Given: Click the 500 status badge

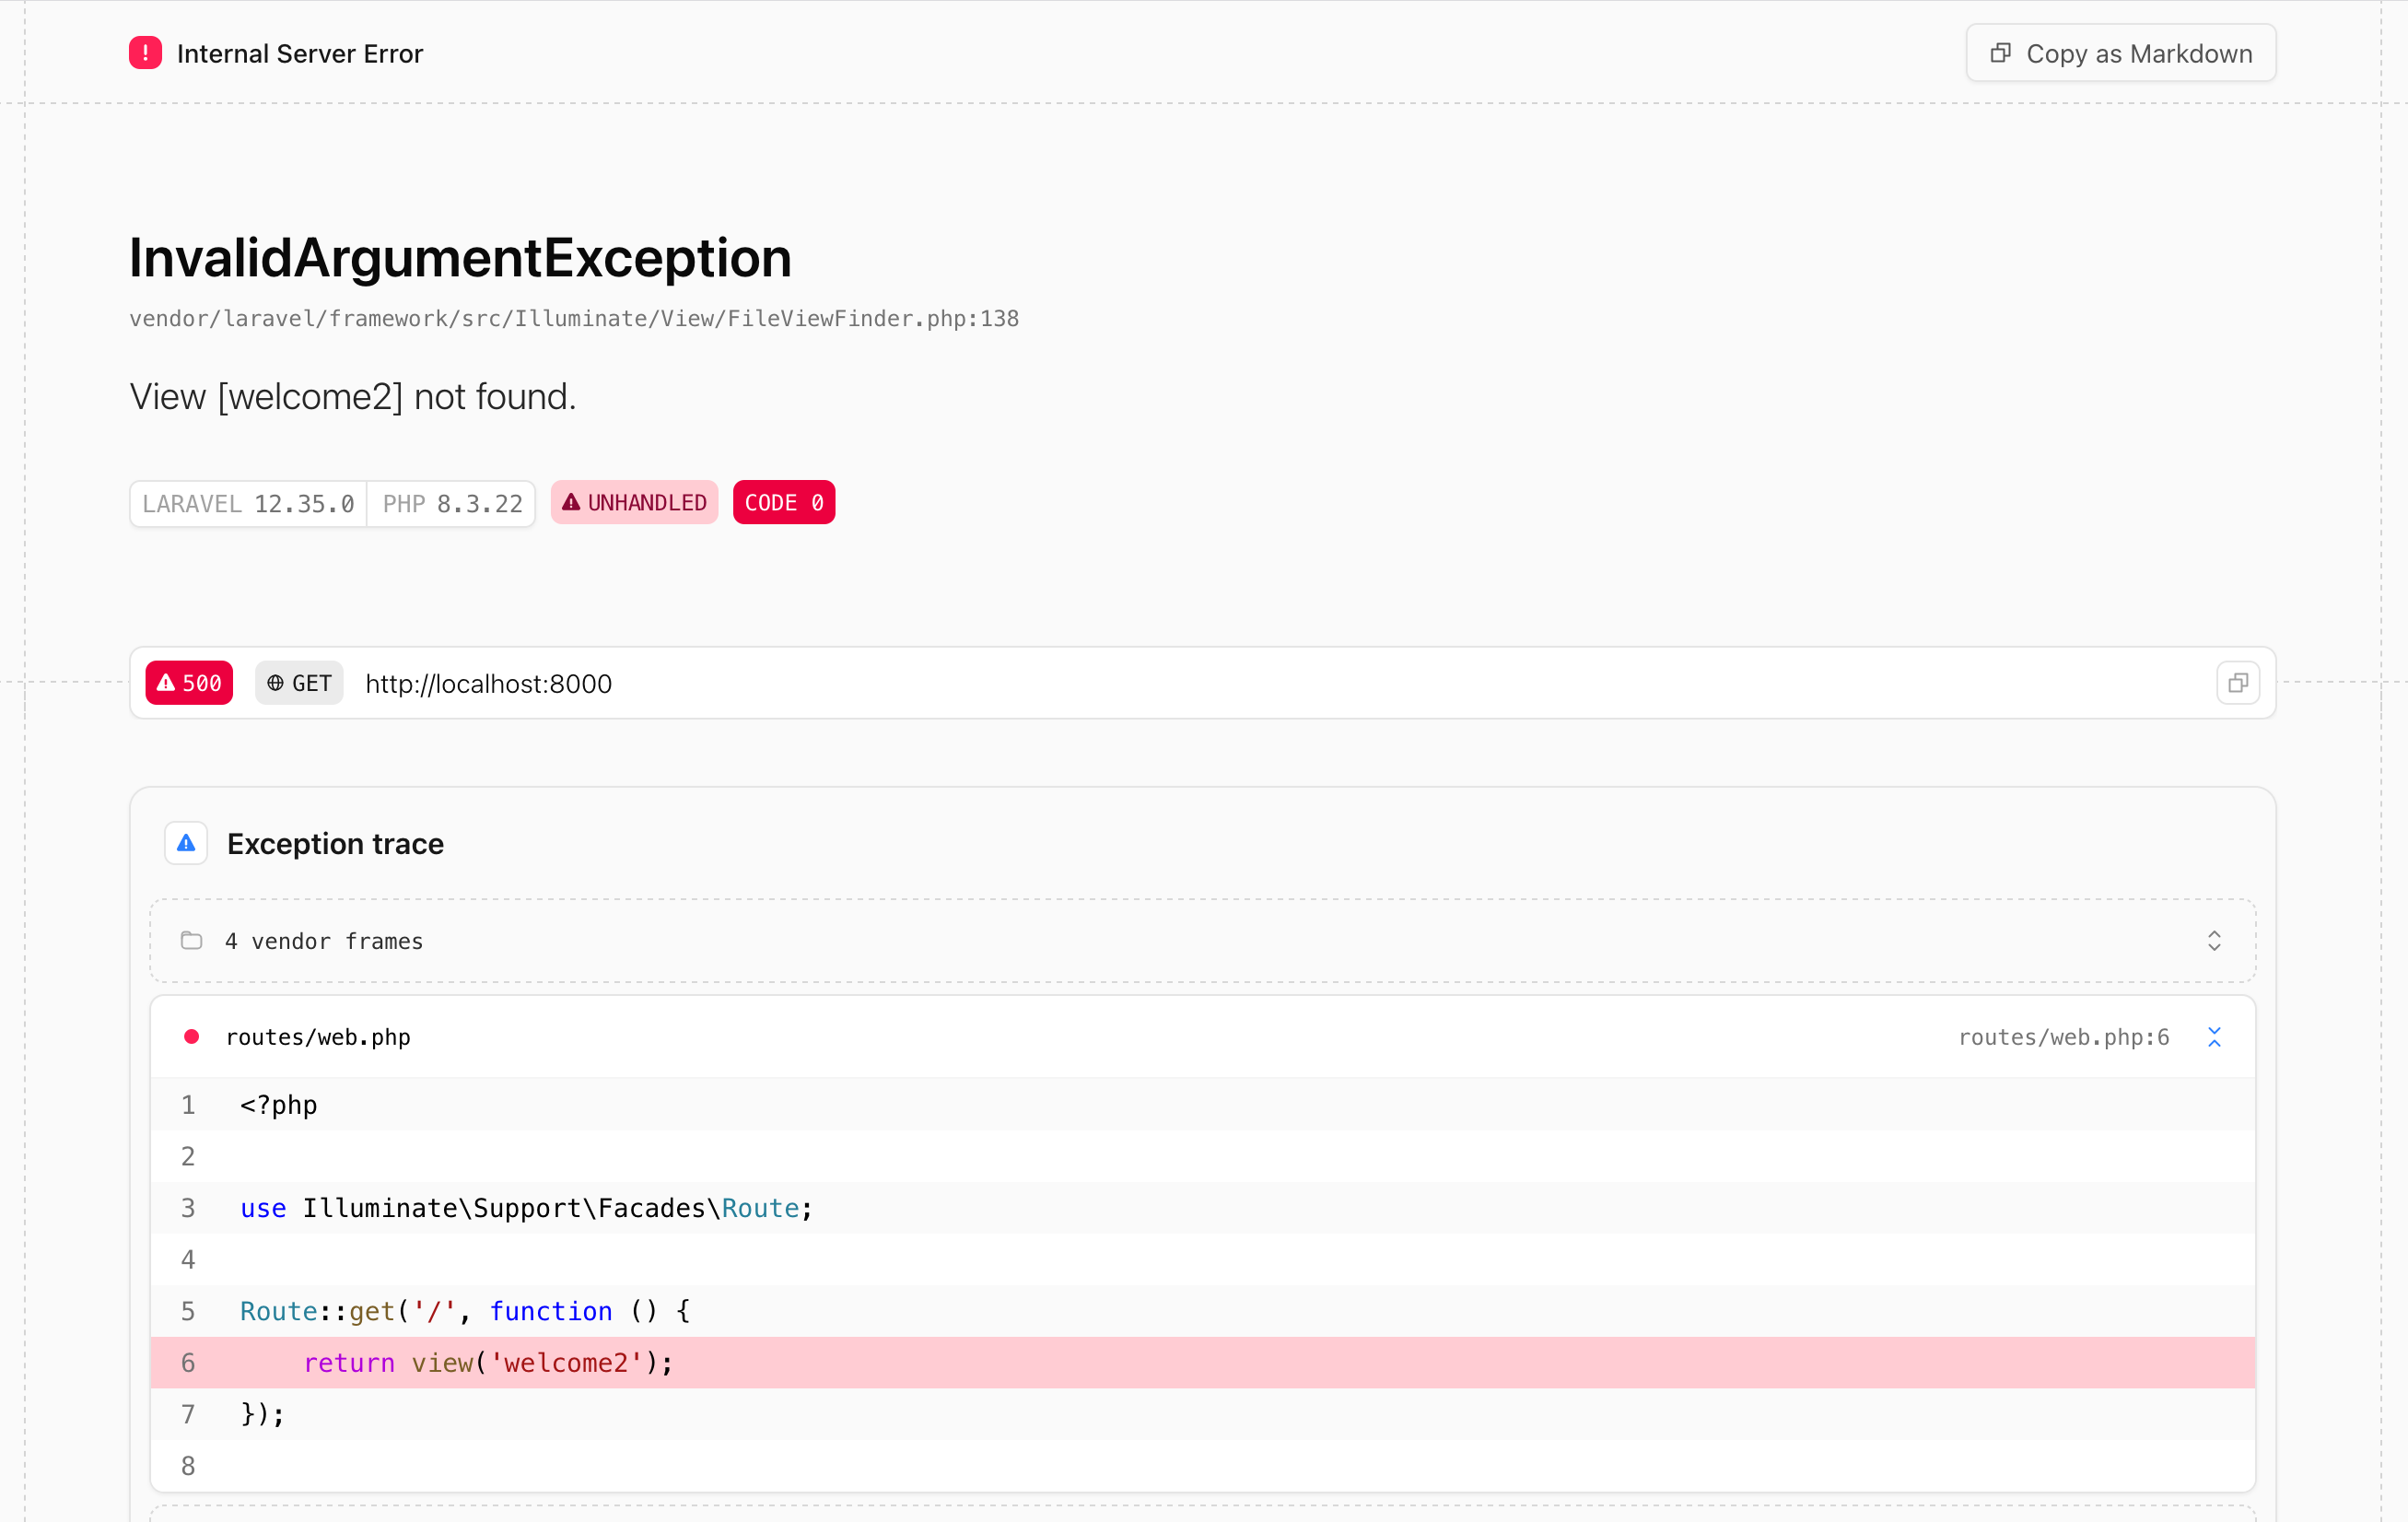Looking at the screenshot, I should click(189, 683).
